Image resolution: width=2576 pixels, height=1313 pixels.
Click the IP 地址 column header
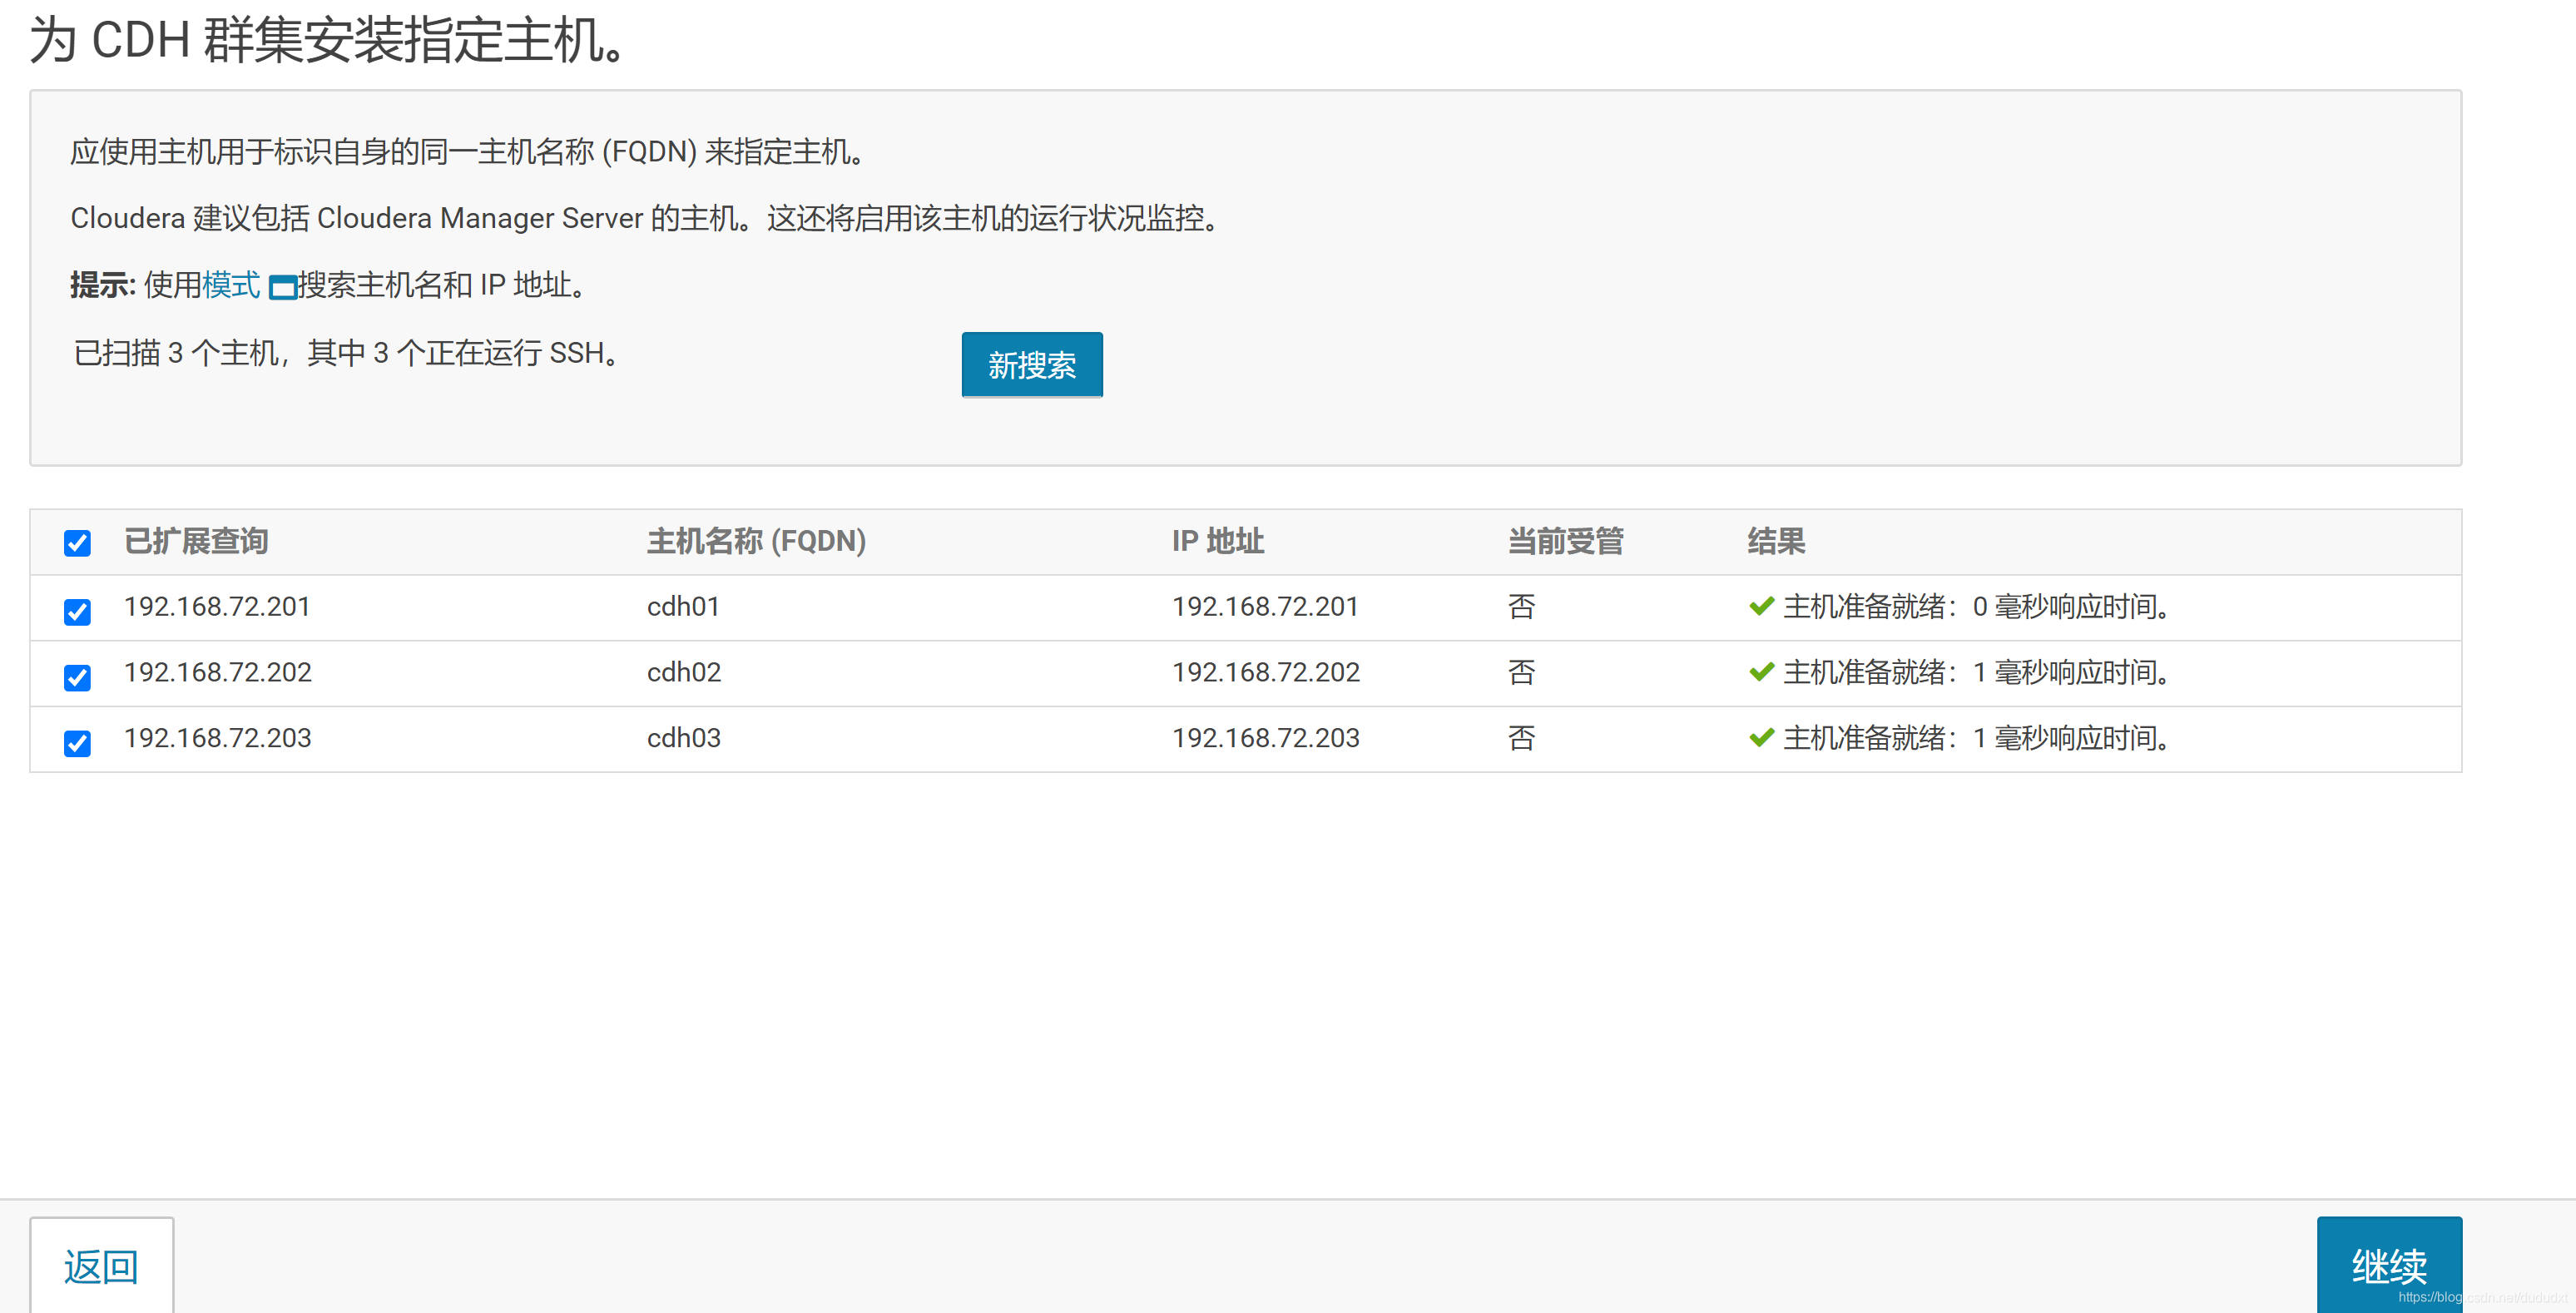[1217, 541]
